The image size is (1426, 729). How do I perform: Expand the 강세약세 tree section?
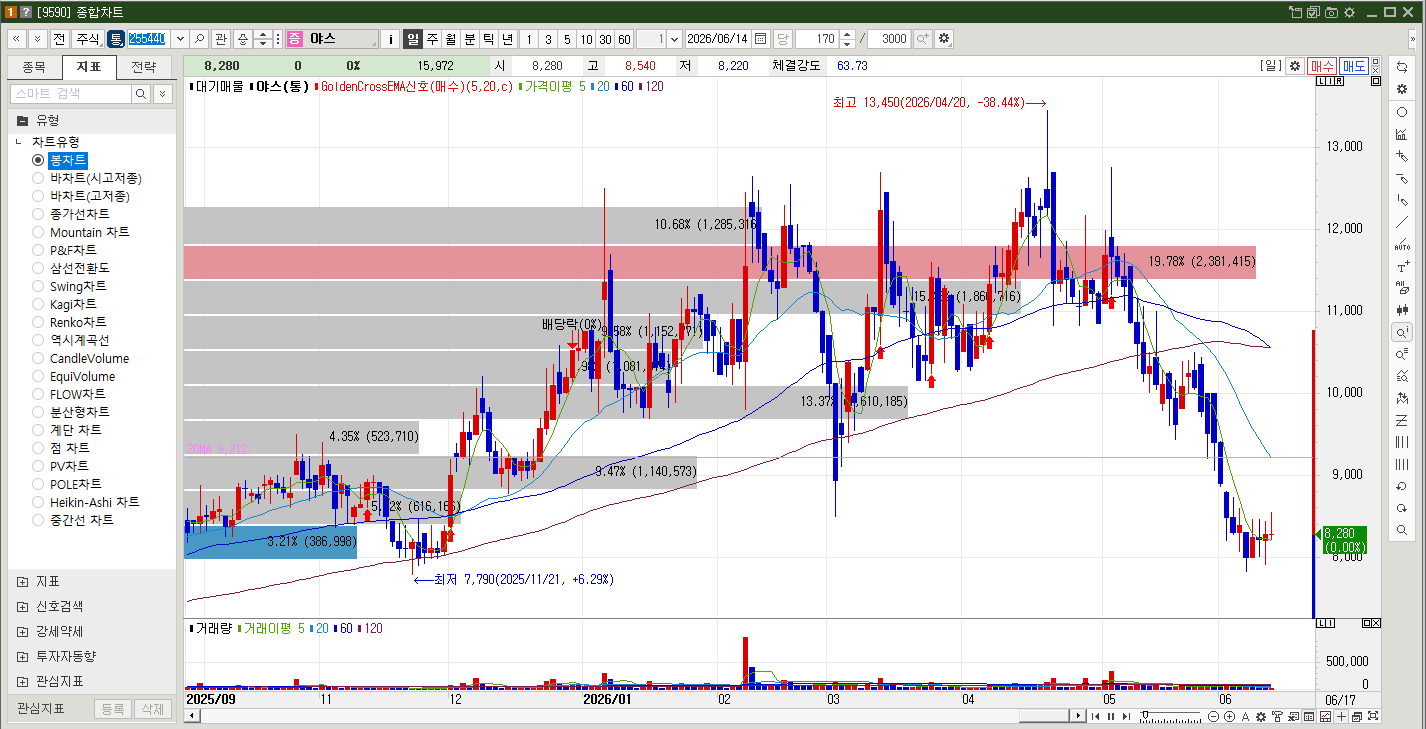pos(22,631)
